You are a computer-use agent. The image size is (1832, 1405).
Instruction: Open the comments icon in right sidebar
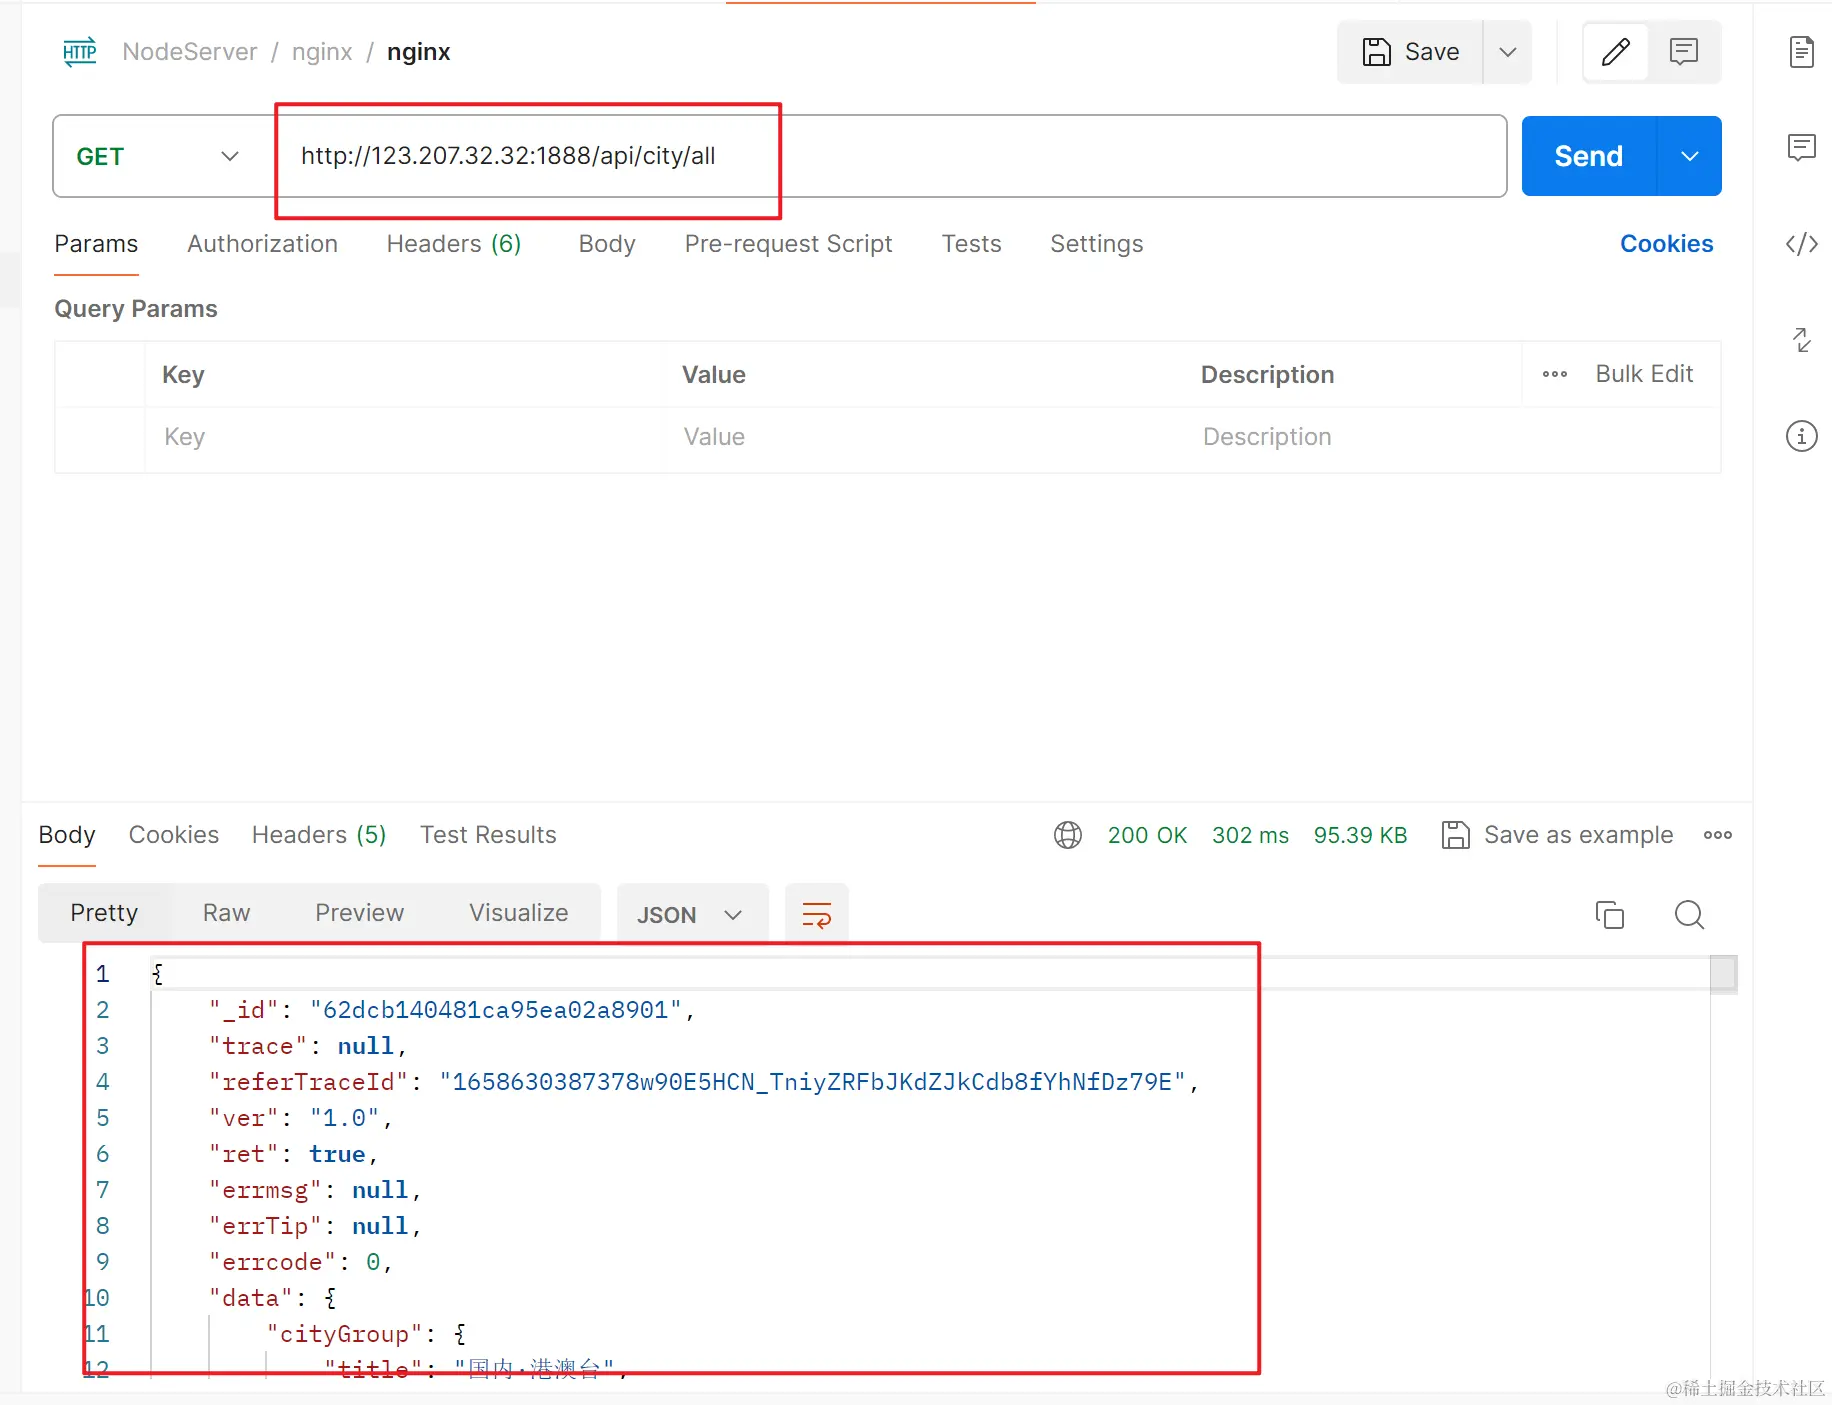pos(1802,148)
